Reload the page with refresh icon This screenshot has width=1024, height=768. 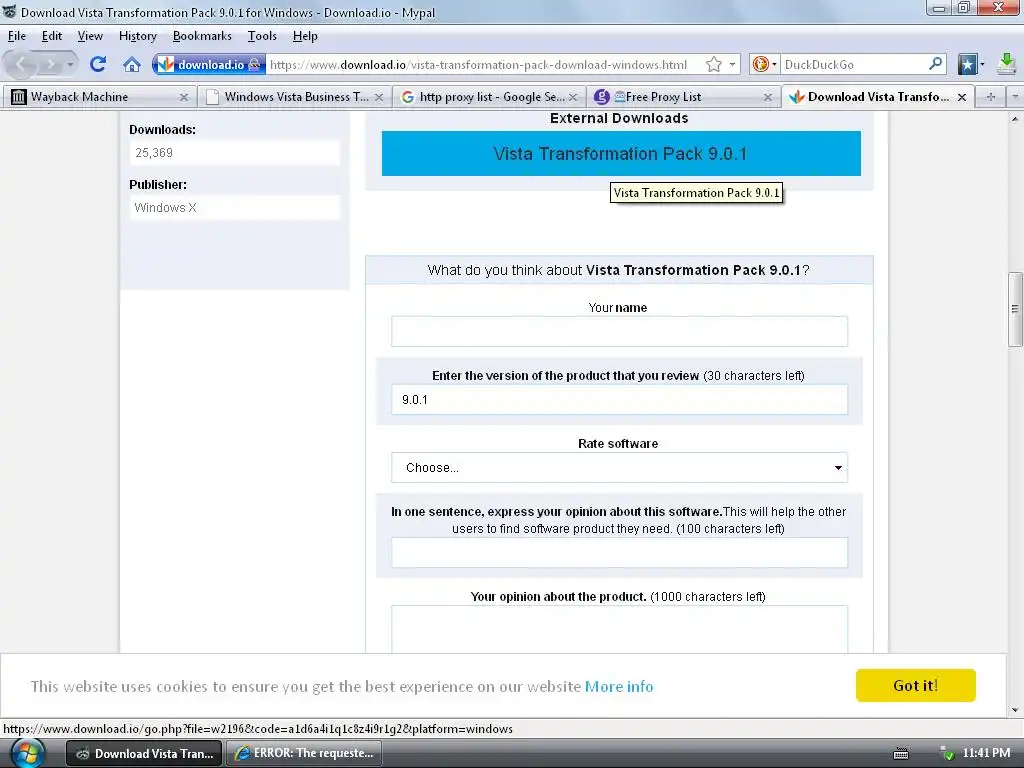tap(98, 64)
